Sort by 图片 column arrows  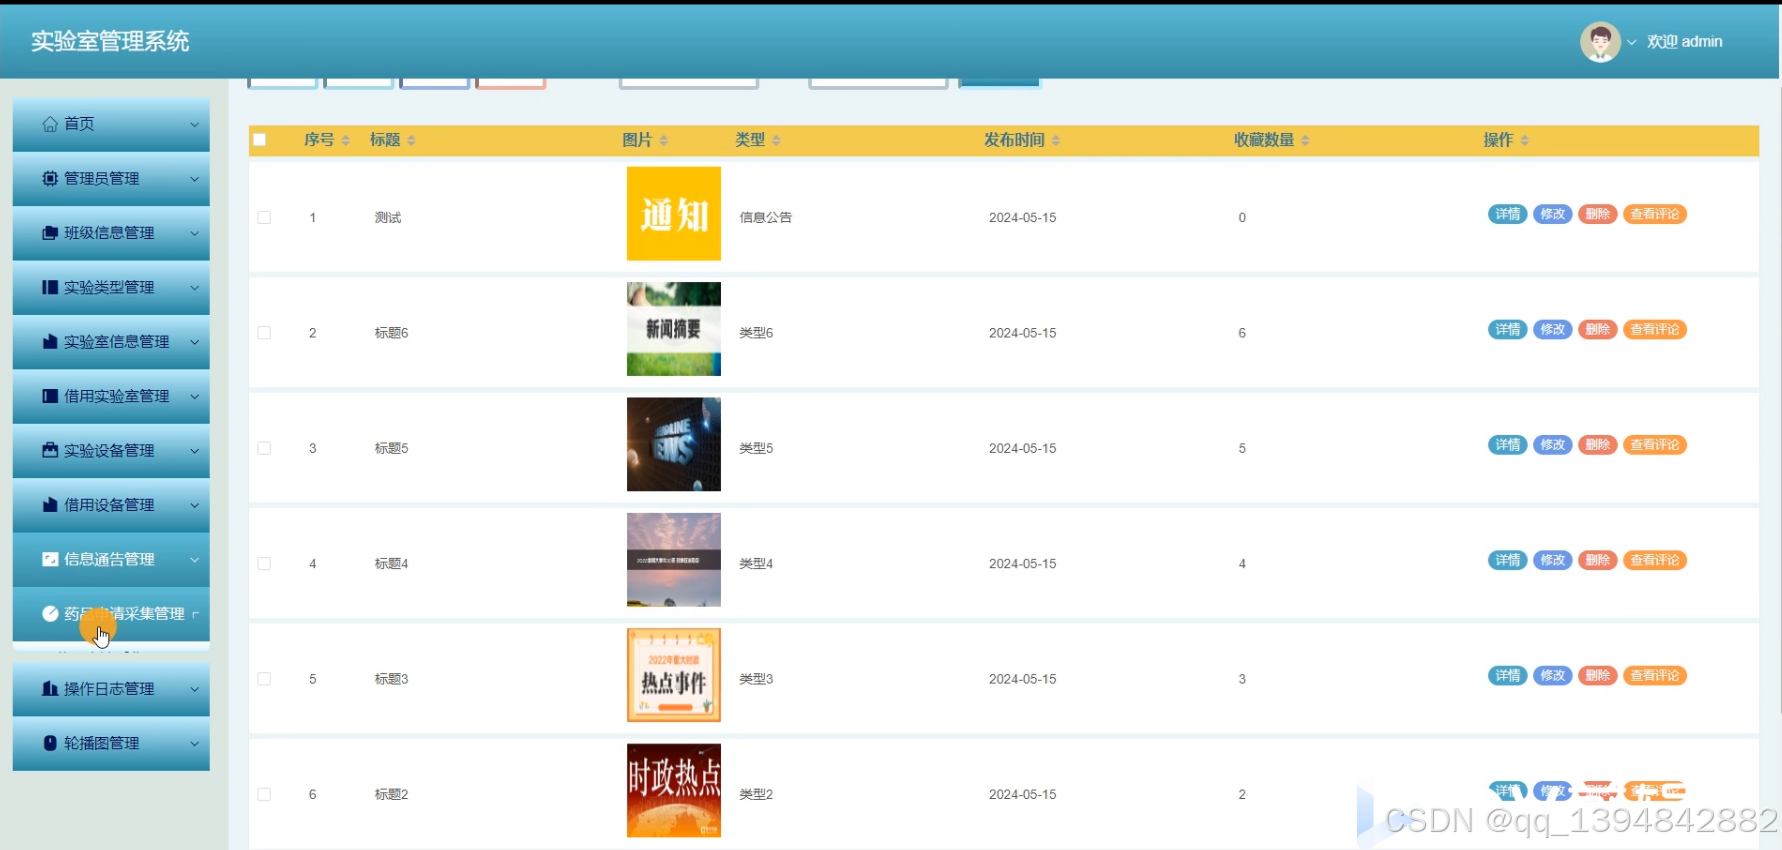pos(664,141)
